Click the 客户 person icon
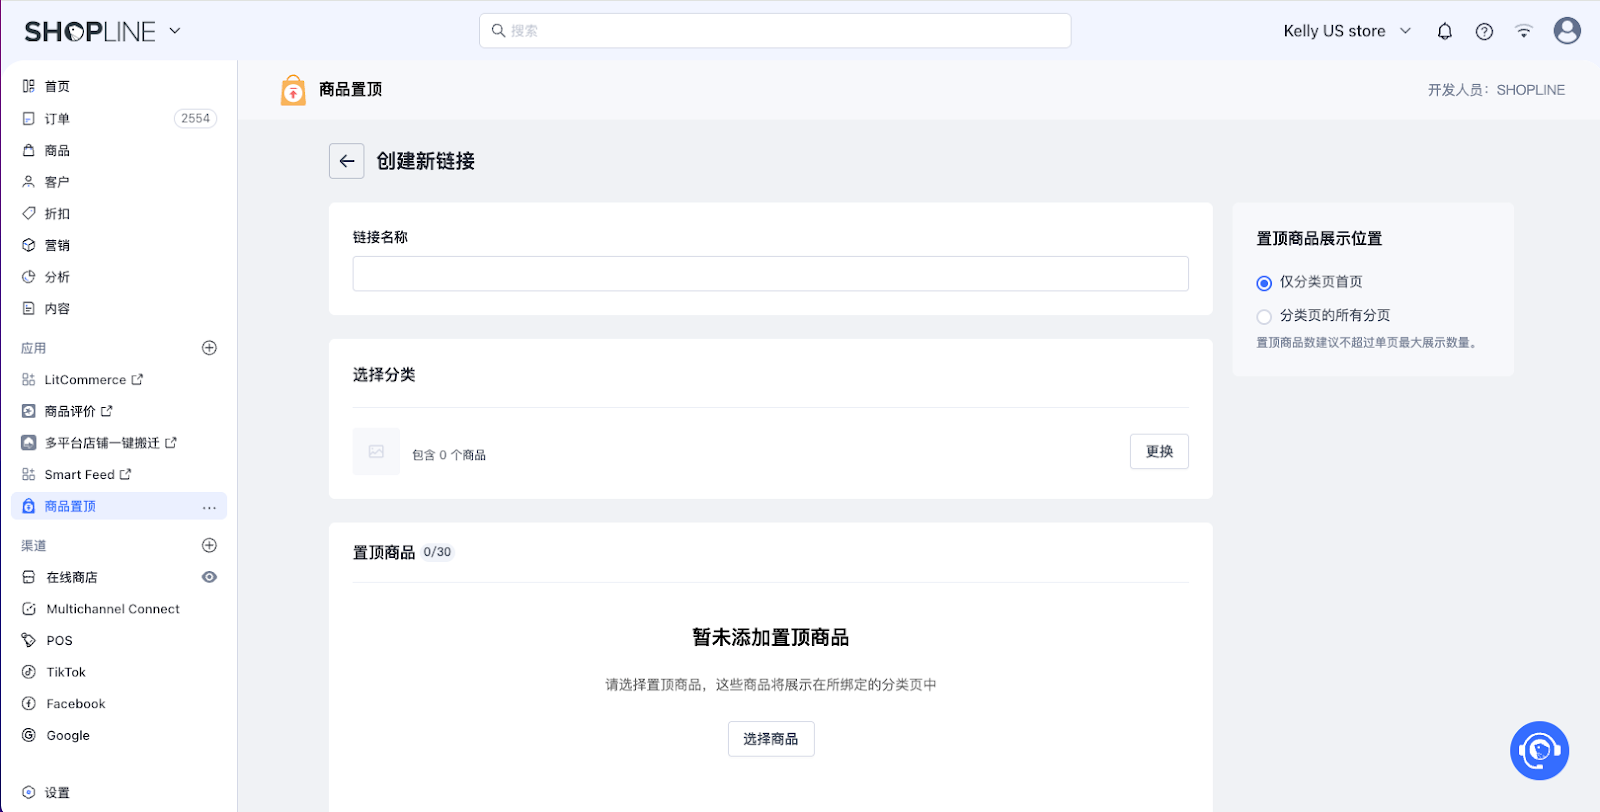1600x812 pixels. 29,182
